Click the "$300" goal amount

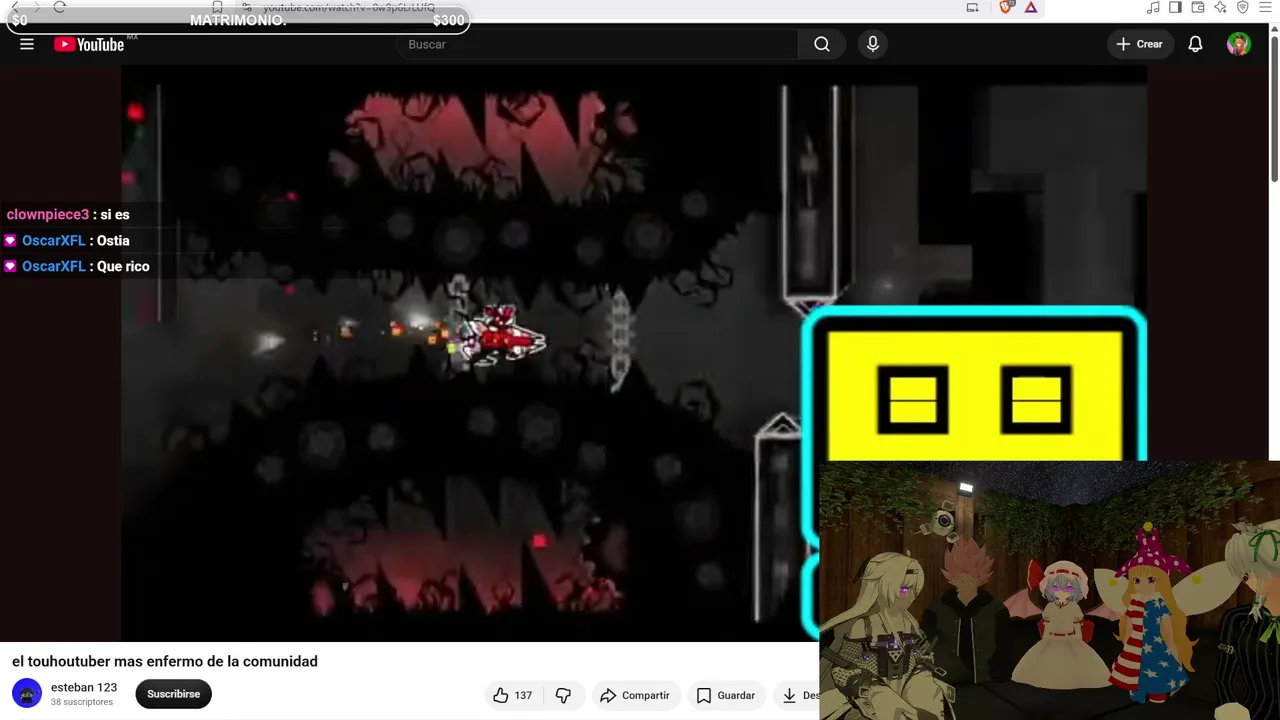click(x=449, y=20)
